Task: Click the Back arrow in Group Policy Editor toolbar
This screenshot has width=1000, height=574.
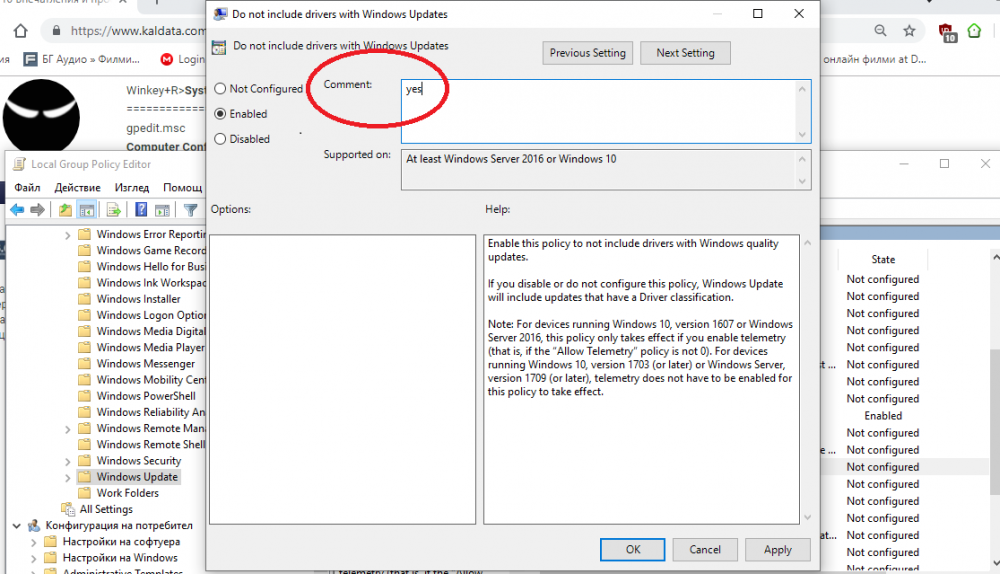Action: tap(17, 210)
